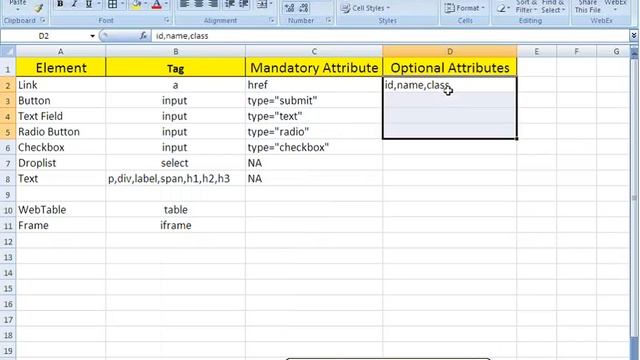
Task: Open Cell Styles dropdown
Action: 365,8
